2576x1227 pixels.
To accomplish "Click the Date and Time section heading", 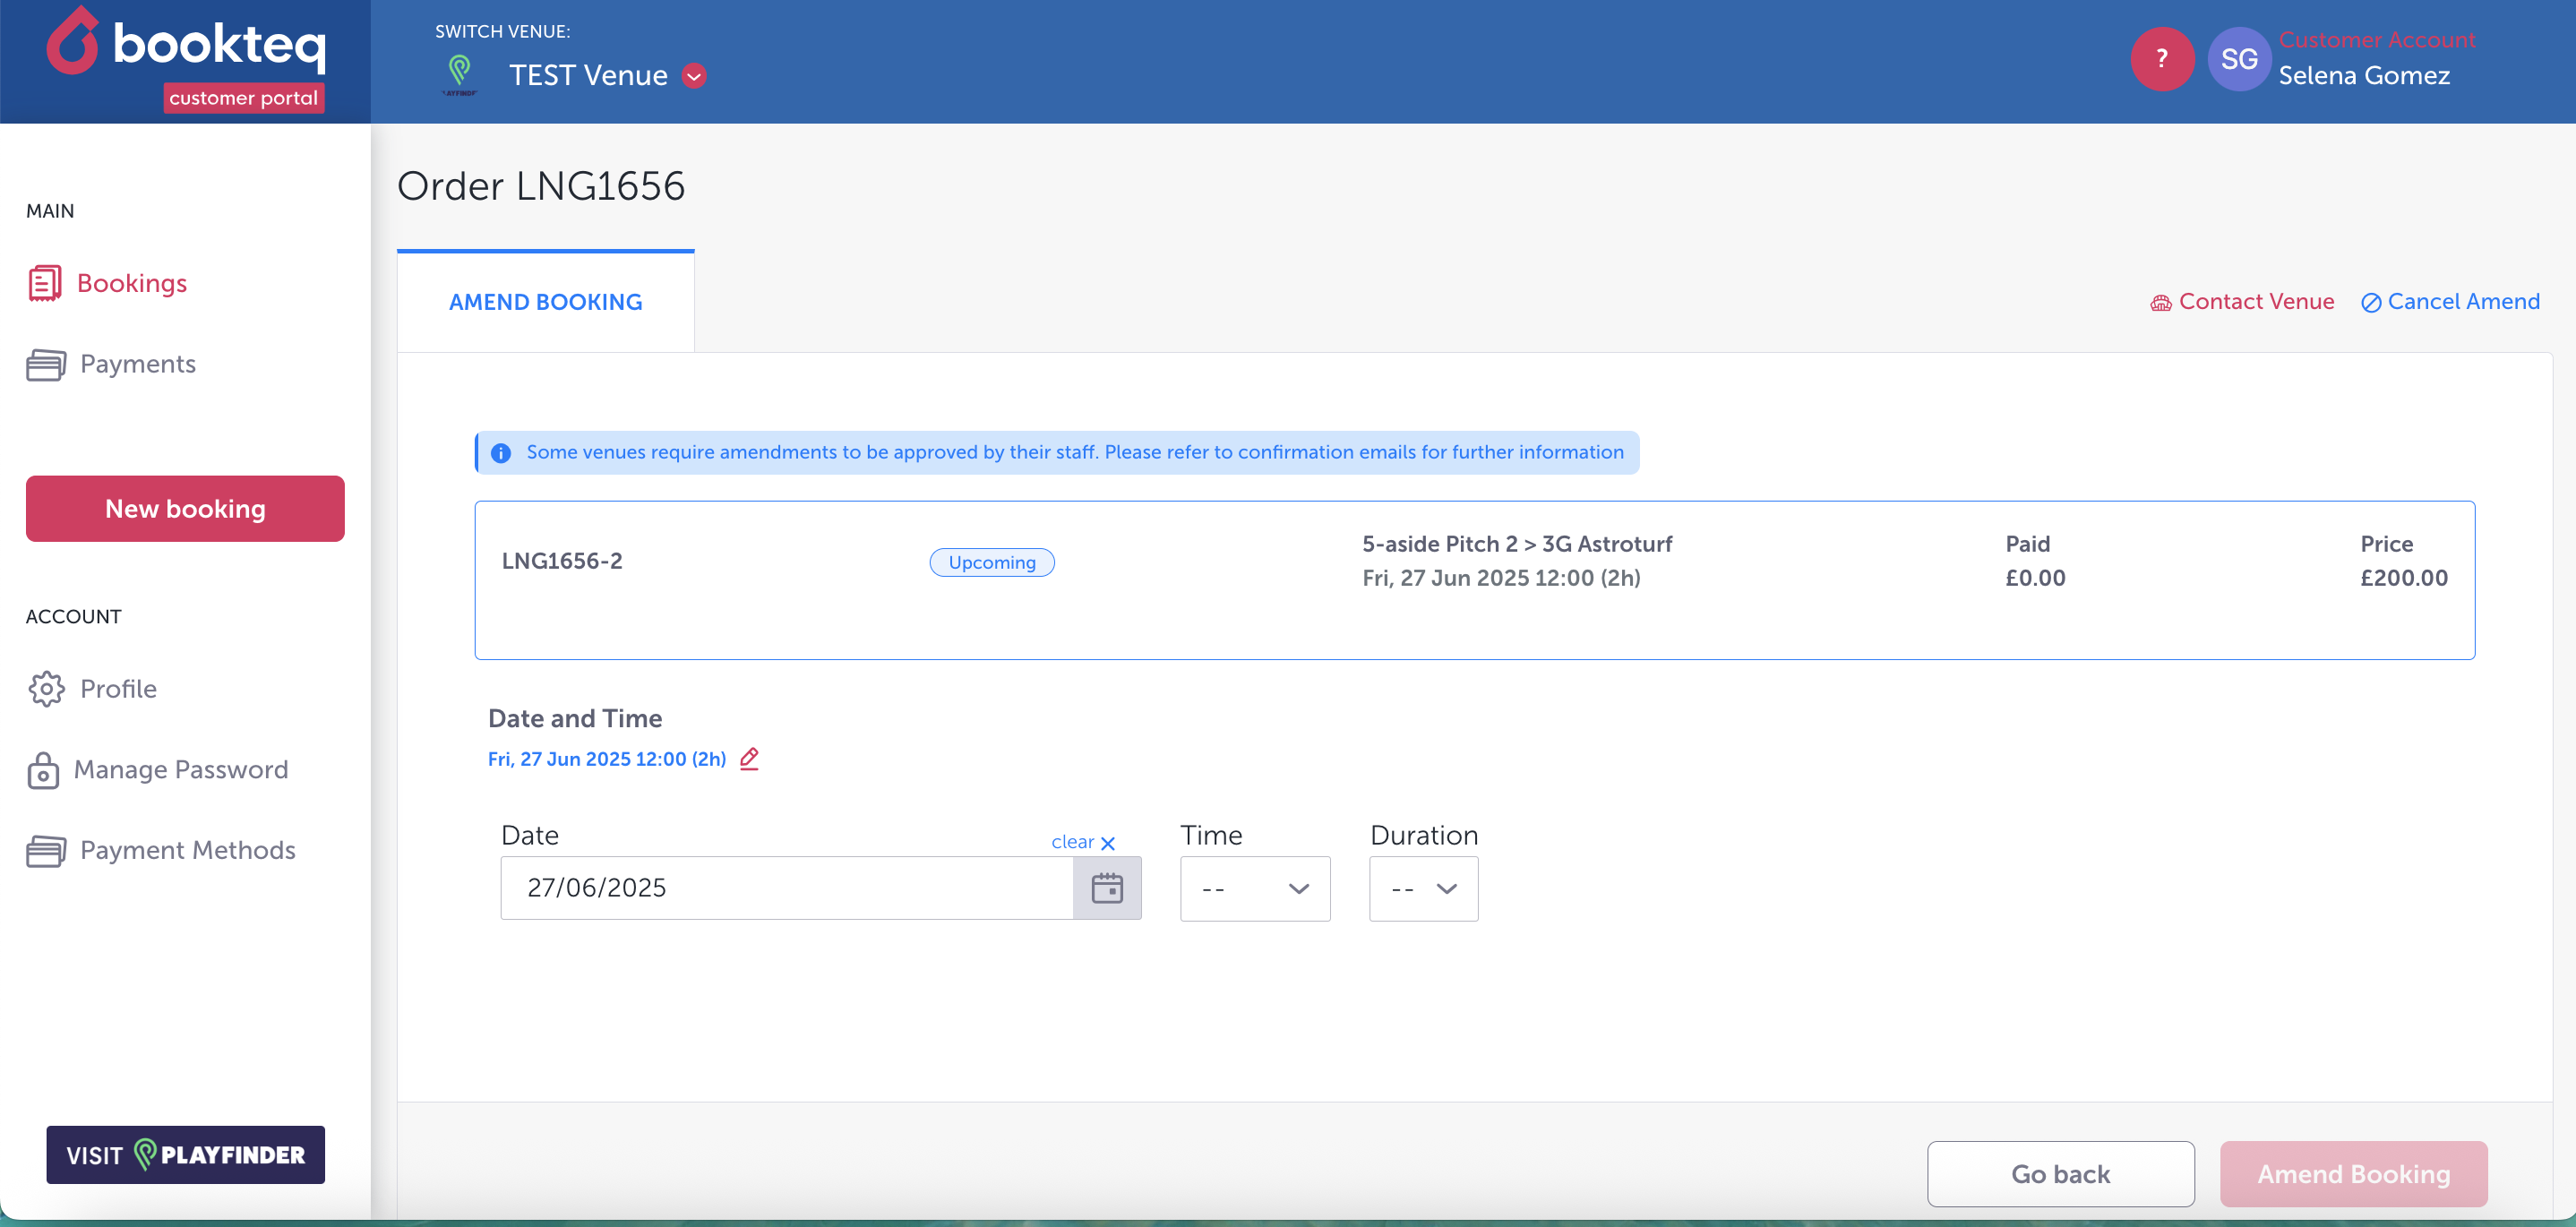I will 575,718.
